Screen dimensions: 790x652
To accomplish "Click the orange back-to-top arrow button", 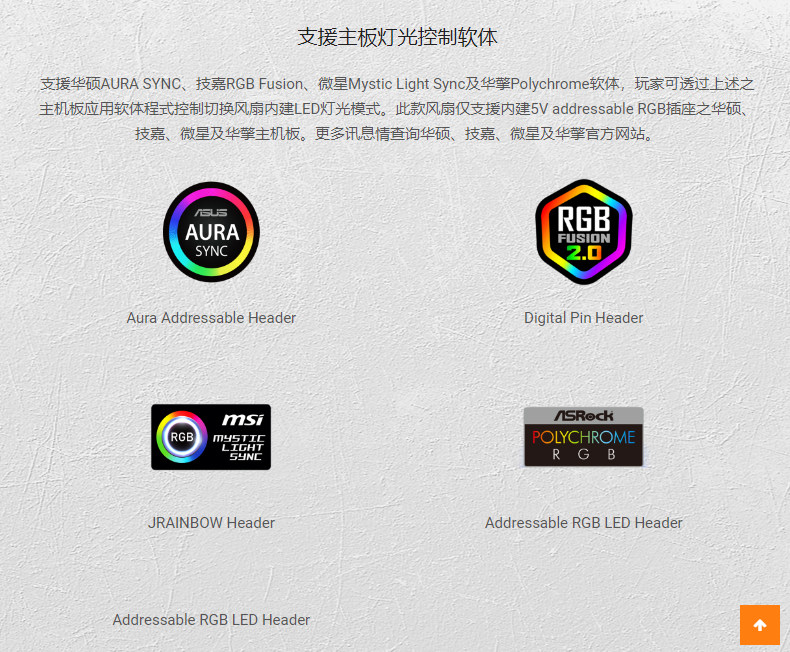I will 760,625.
